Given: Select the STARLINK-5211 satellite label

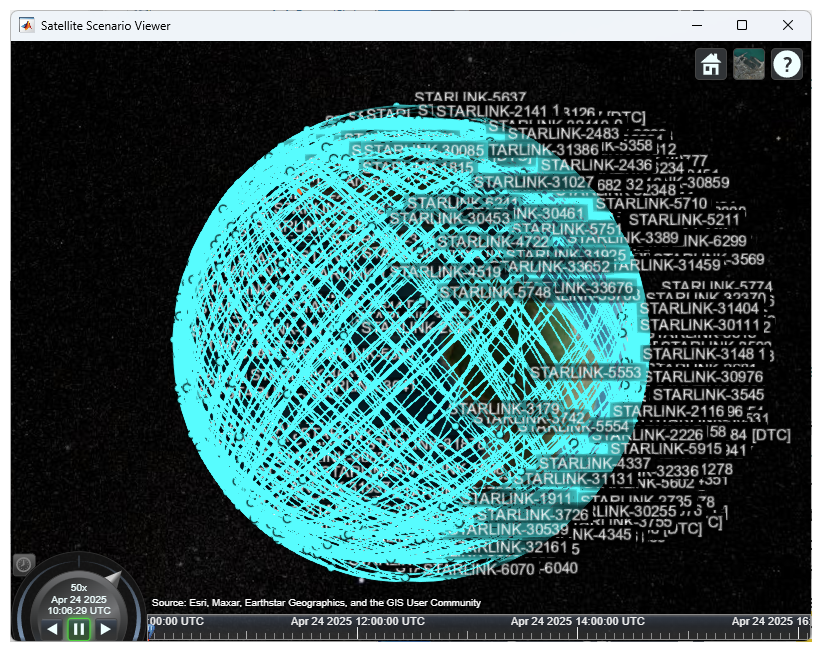Looking at the screenshot, I should (x=684, y=220).
